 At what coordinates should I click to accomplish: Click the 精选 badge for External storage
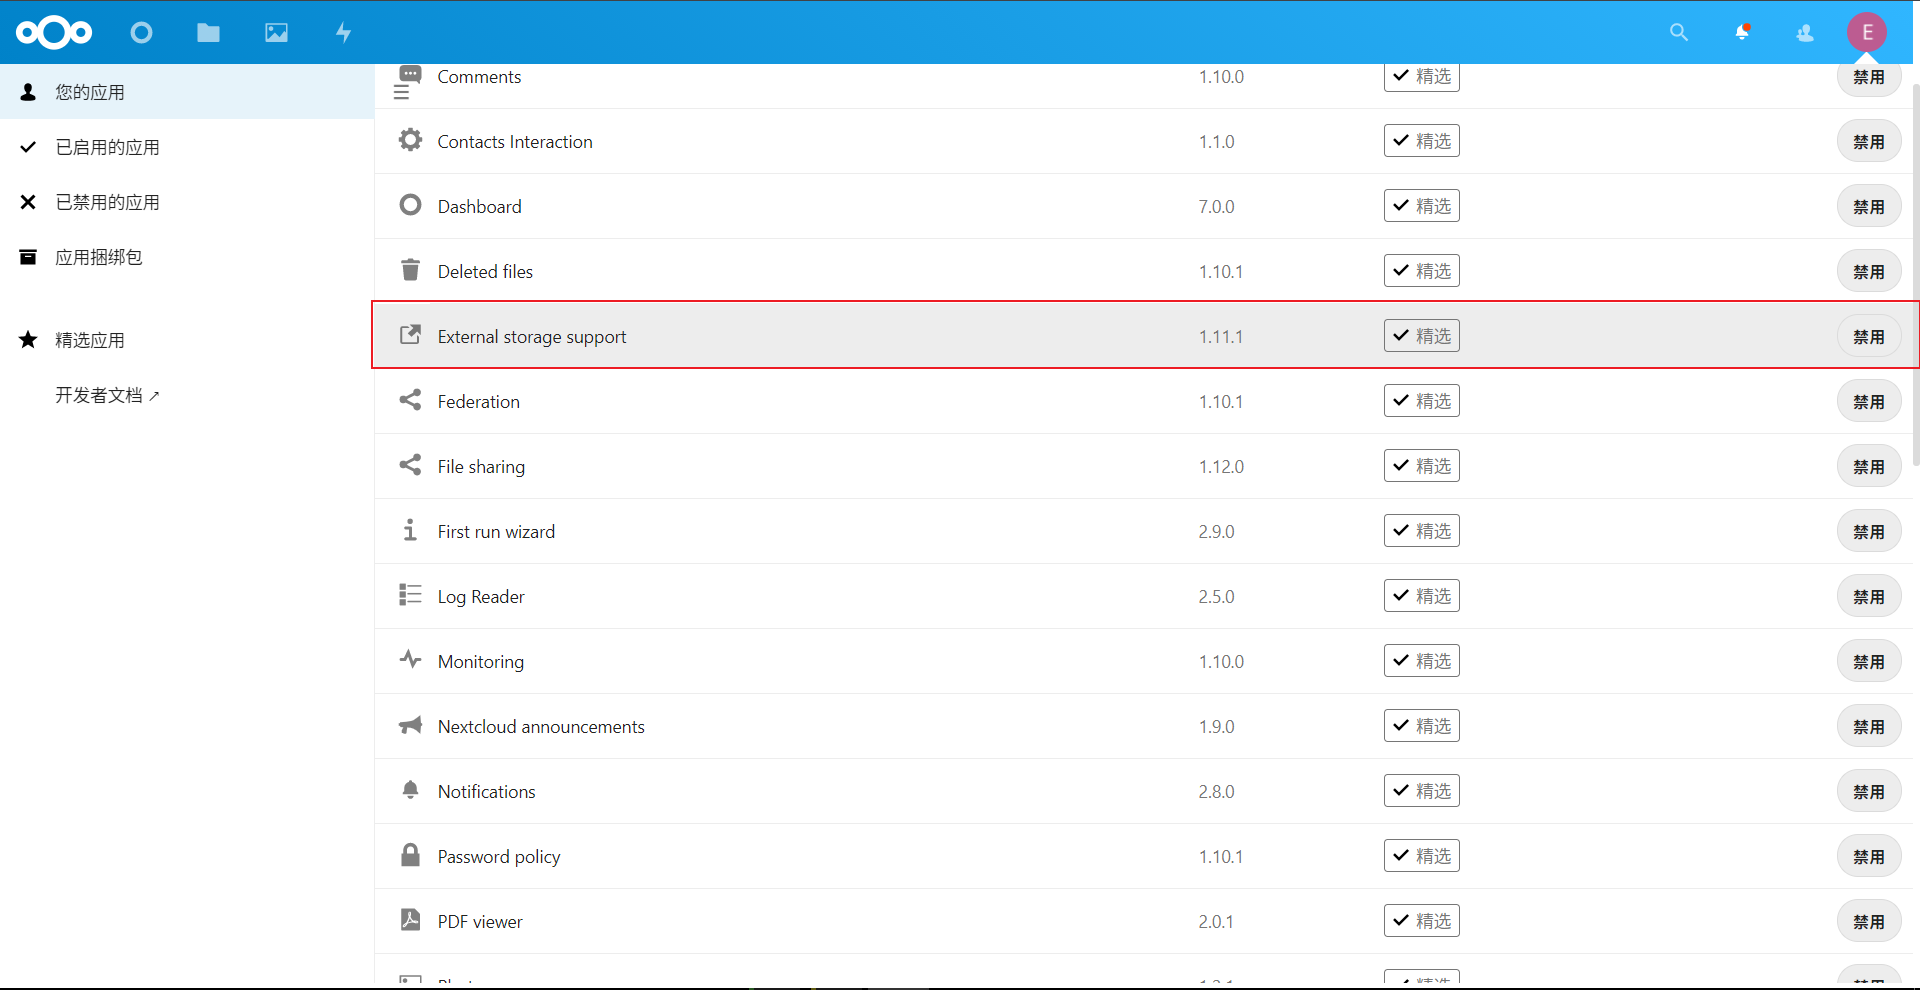1421,336
